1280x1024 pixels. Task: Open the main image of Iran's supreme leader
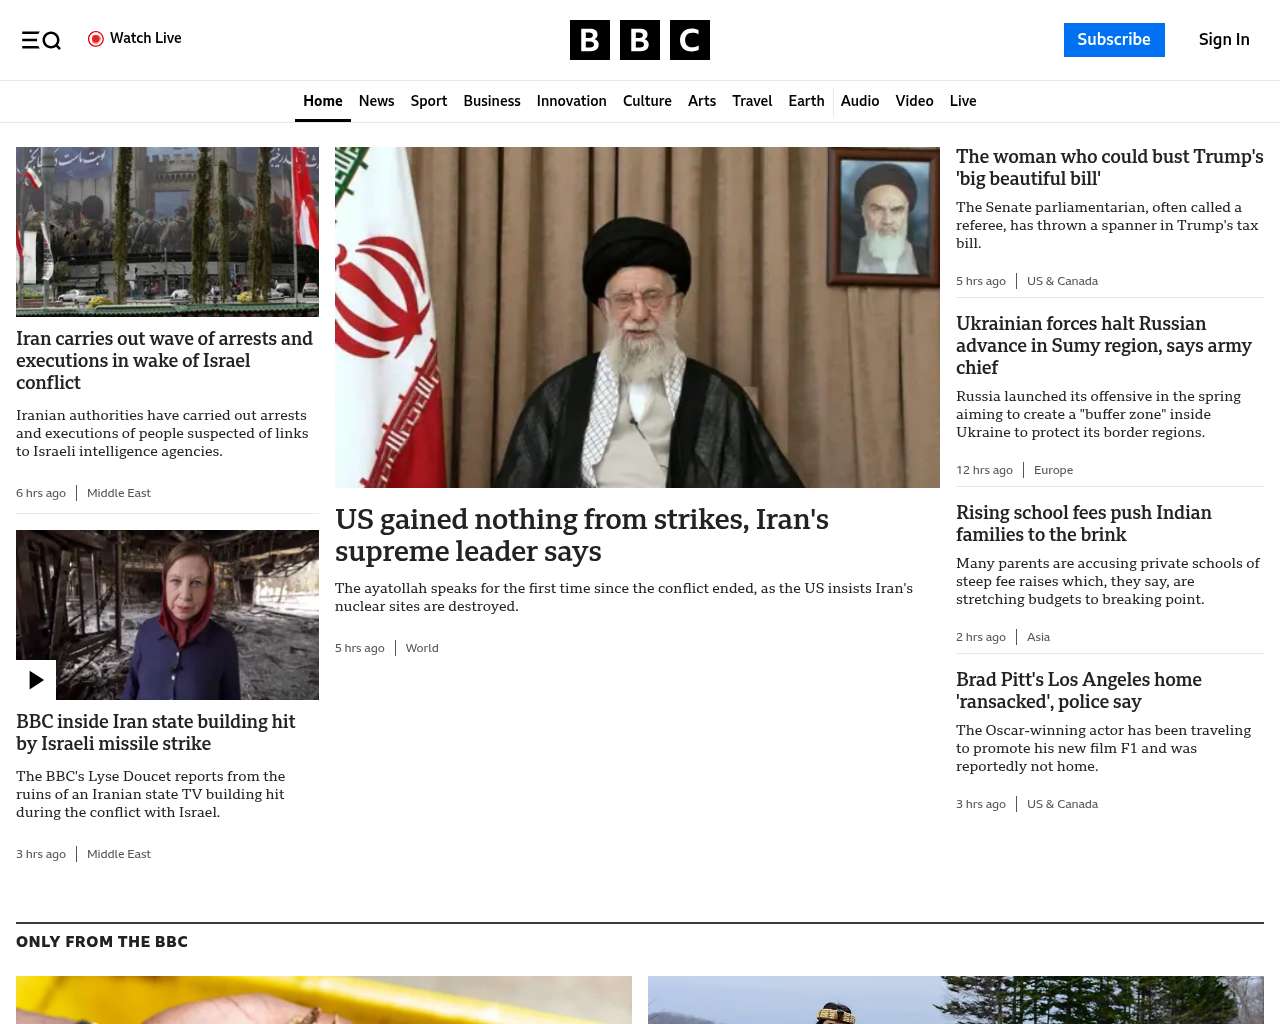[x=637, y=317]
